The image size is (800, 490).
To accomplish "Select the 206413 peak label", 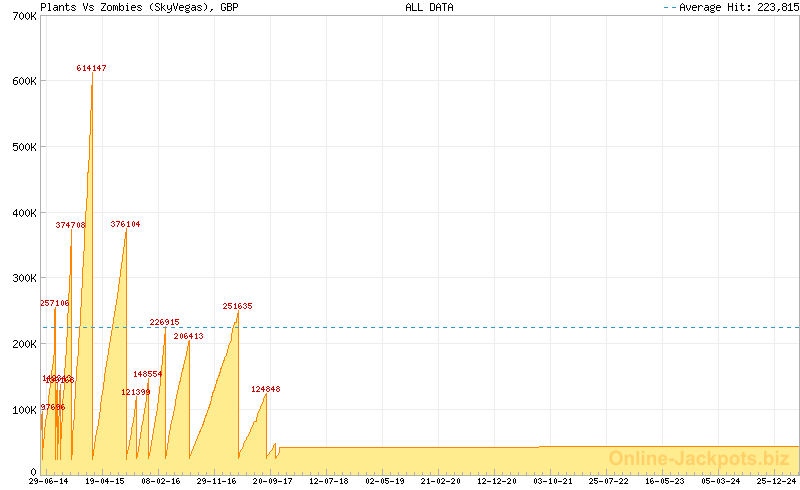I will pos(188,336).
